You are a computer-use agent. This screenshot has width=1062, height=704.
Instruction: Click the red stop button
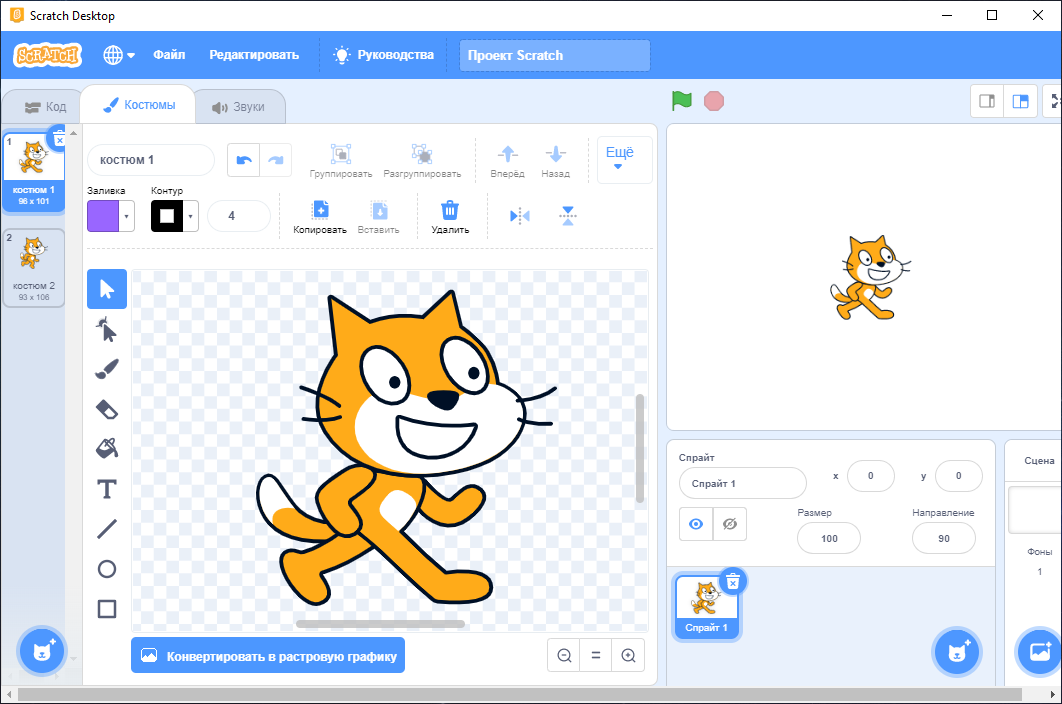[x=714, y=101]
